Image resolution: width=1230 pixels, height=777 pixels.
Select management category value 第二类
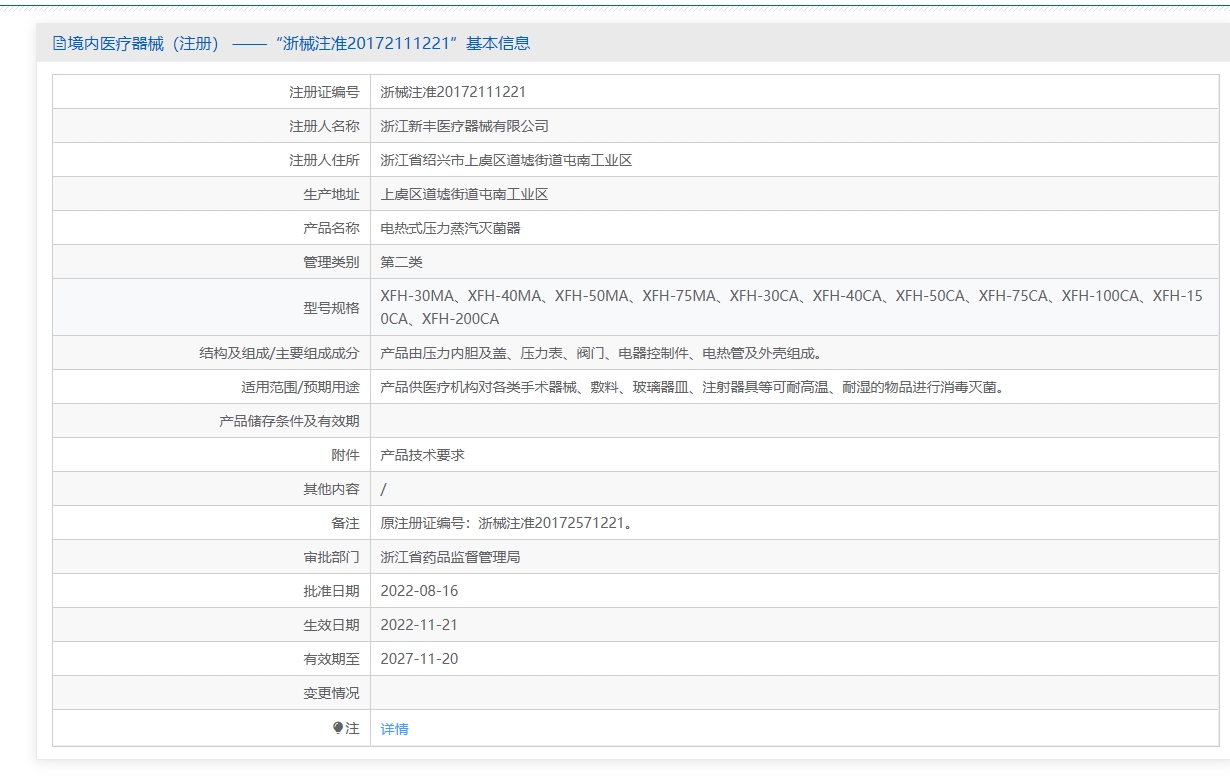click(401, 262)
